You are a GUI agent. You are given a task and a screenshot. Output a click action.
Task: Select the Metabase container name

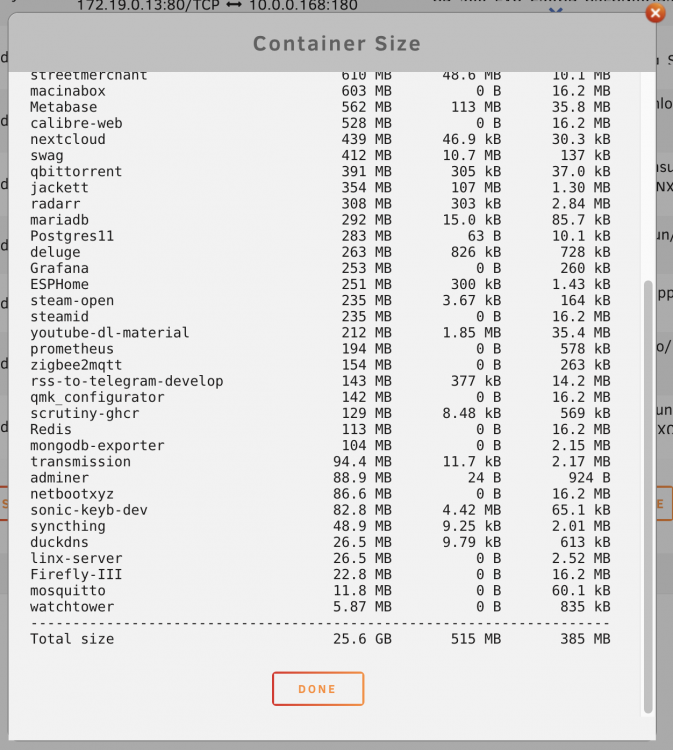pyautogui.click(x=63, y=107)
